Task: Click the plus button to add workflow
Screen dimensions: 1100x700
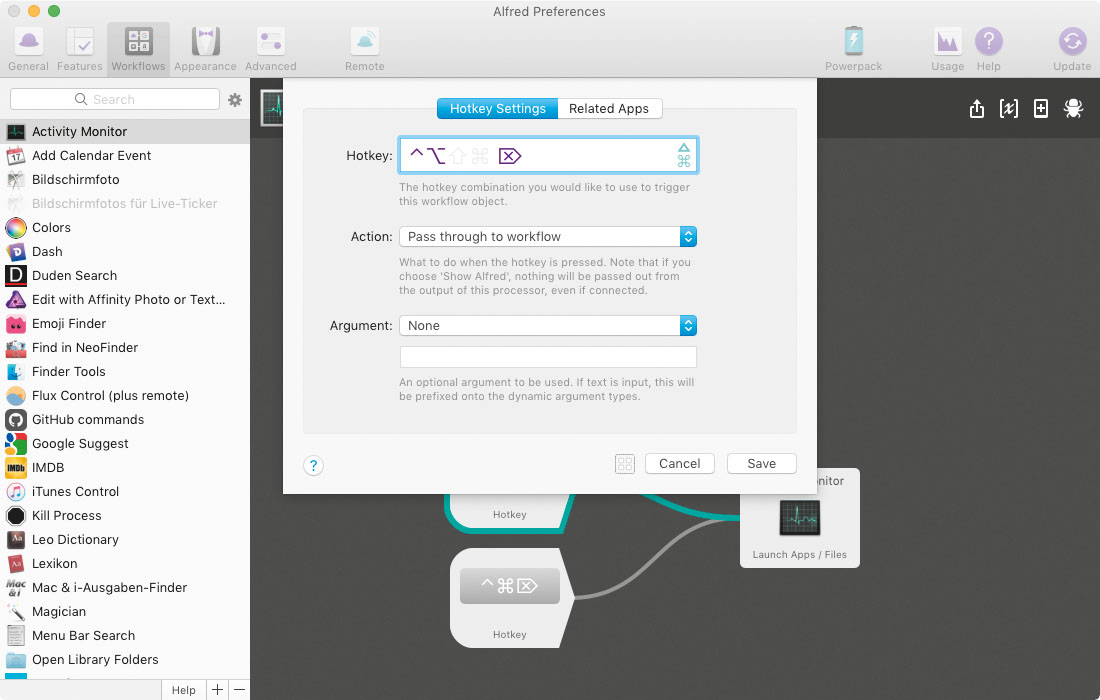Action: tap(217, 690)
